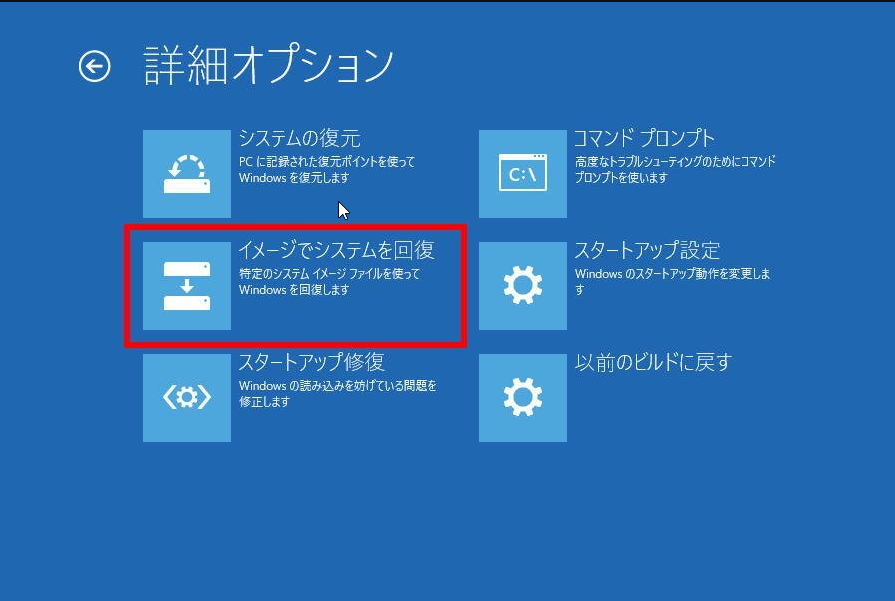Click the 以前のビルドに戻す gear icon tile
The width and height of the screenshot is (895, 601).
point(523,398)
